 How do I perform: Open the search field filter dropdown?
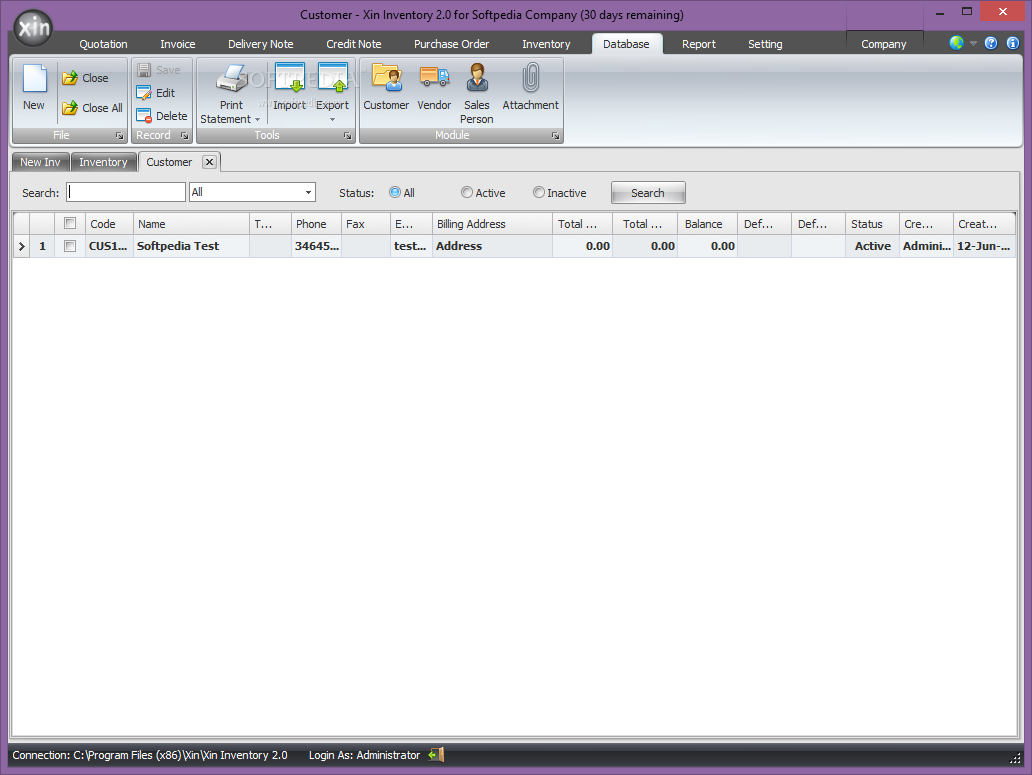(x=308, y=192)
